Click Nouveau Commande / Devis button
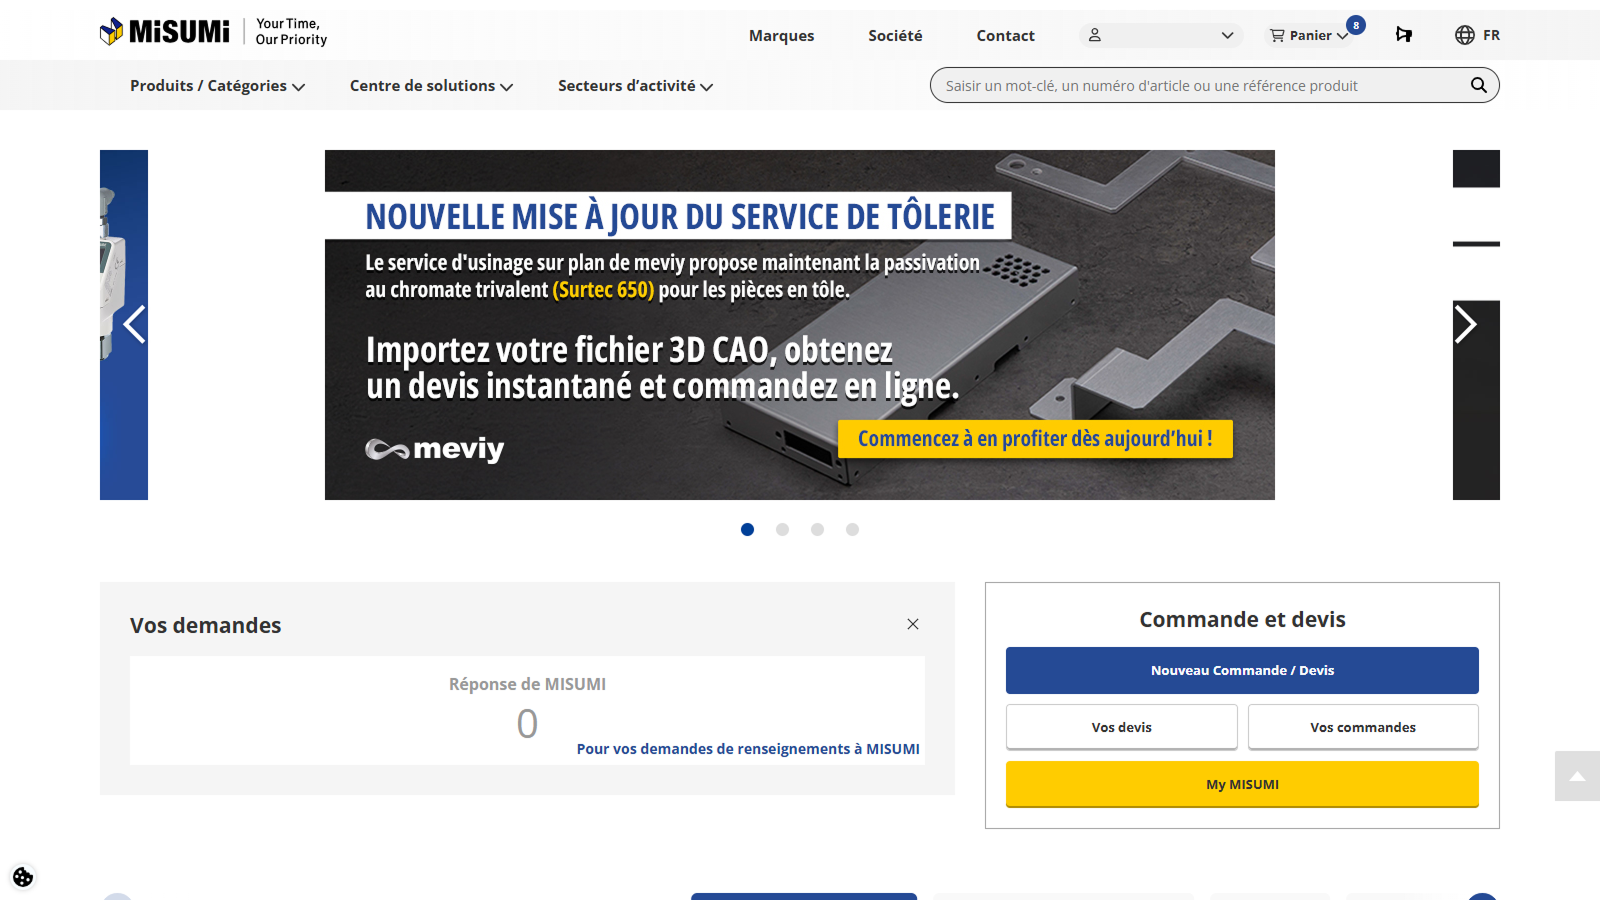1600x900 pixels. (x=1242, y=670)
